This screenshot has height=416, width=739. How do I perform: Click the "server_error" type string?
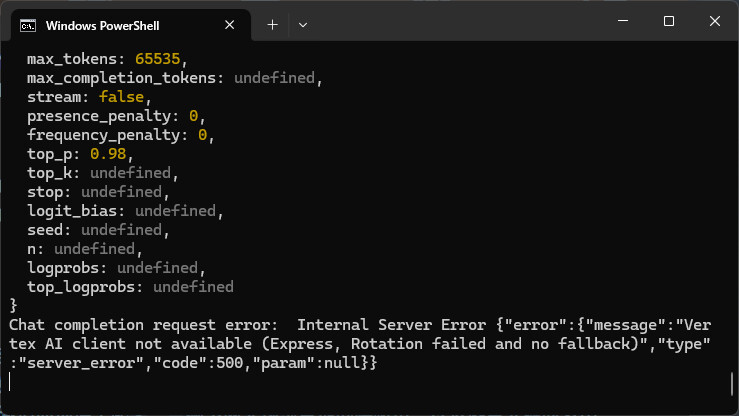click(63, 362)
